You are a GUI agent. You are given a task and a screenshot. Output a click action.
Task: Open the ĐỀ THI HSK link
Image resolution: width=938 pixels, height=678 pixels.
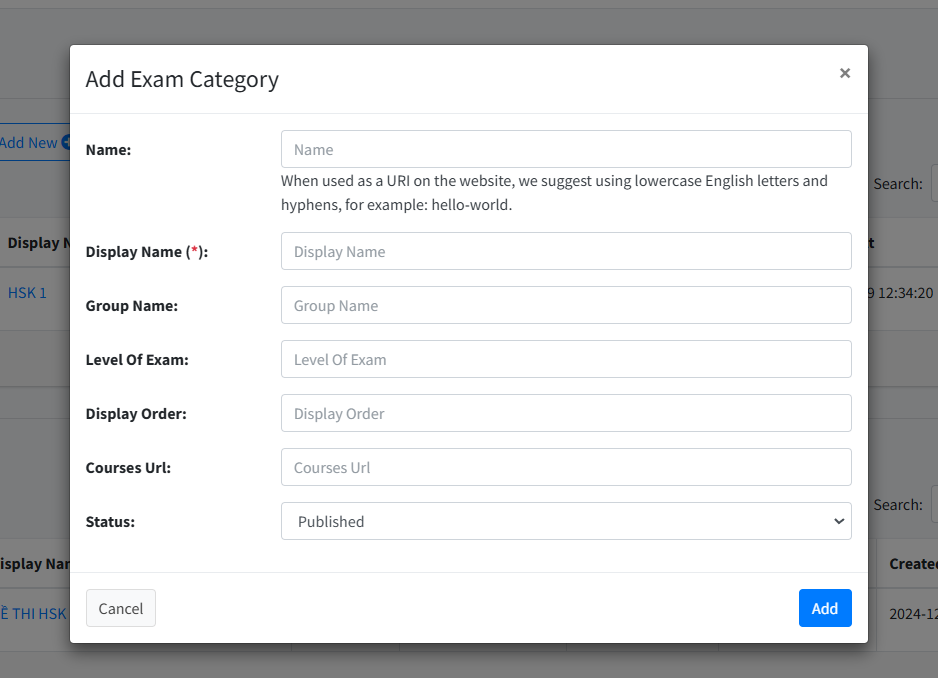tap(33, 613)
